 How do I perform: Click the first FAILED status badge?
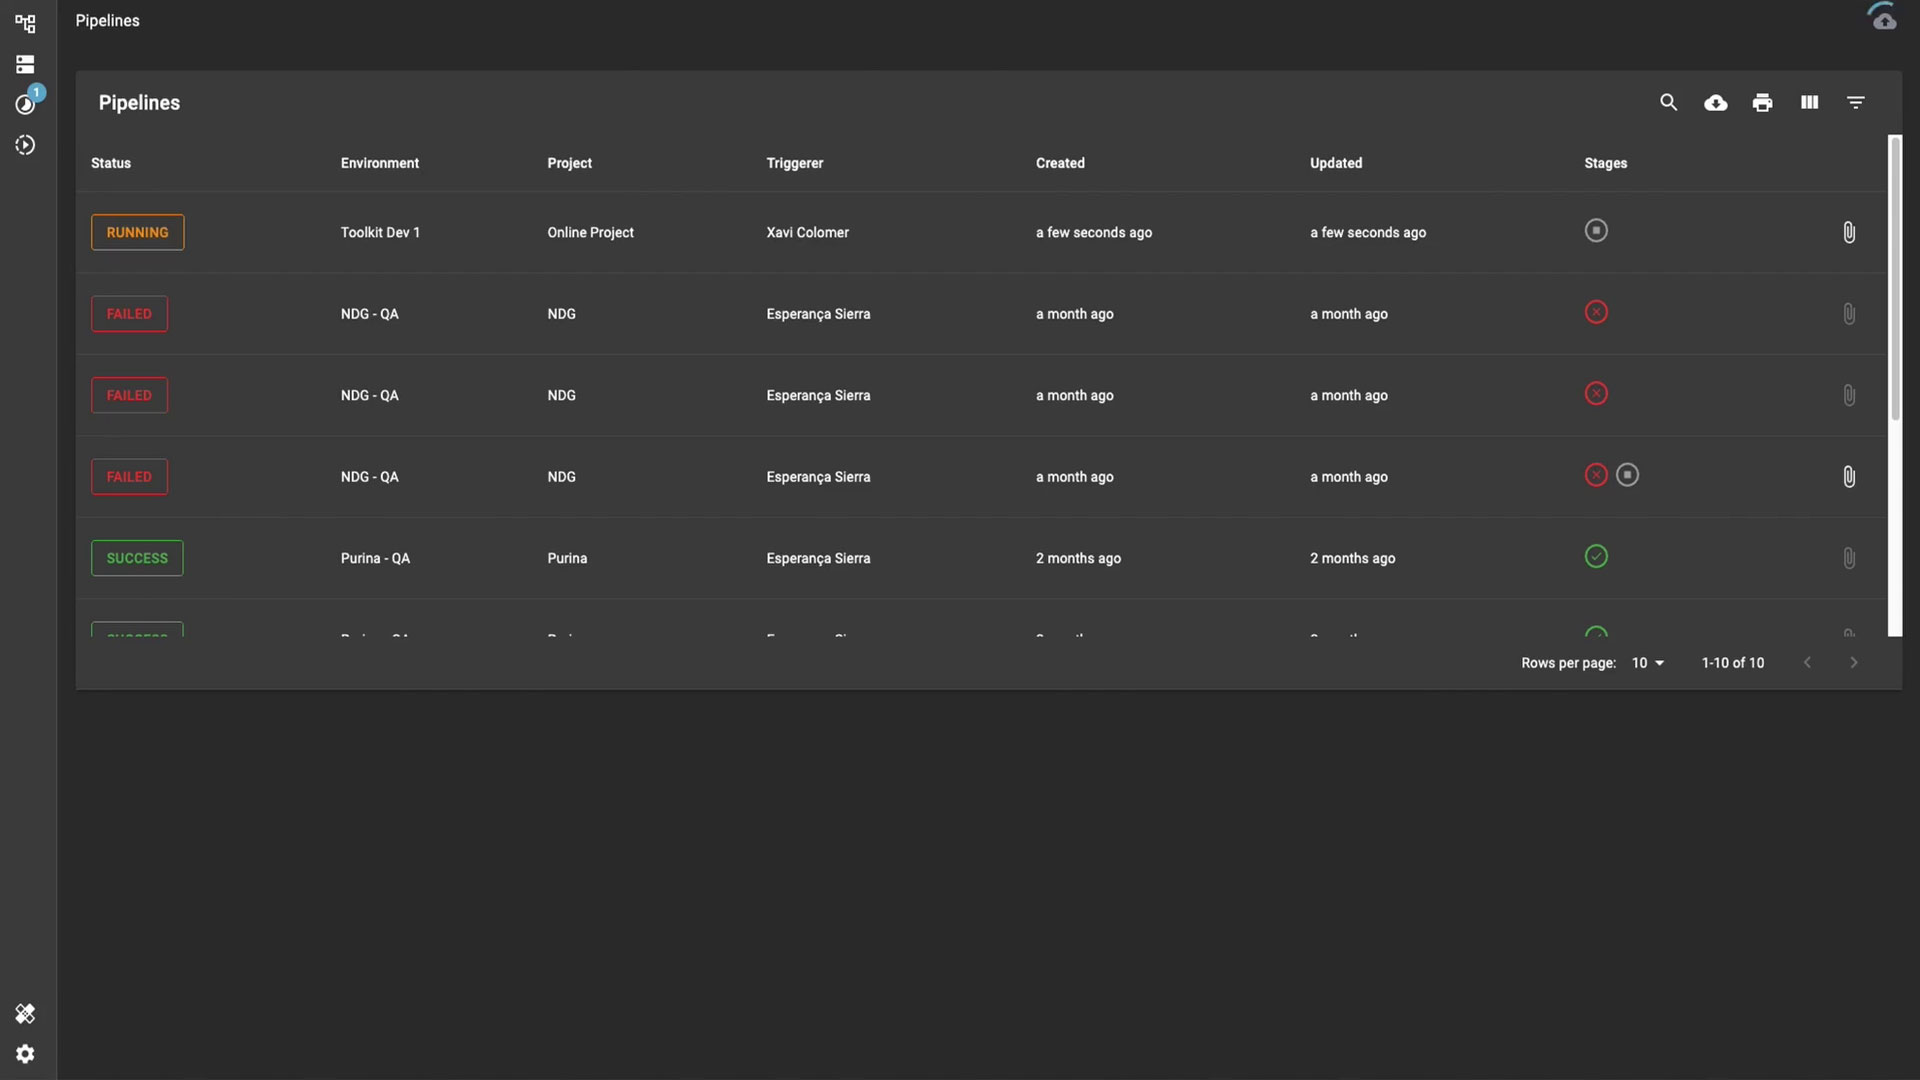click(129, 314)
